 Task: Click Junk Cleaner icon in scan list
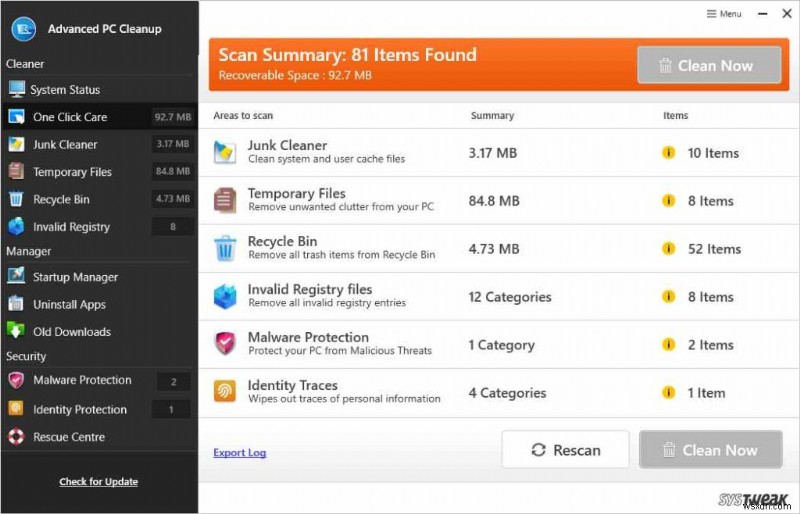225,153
